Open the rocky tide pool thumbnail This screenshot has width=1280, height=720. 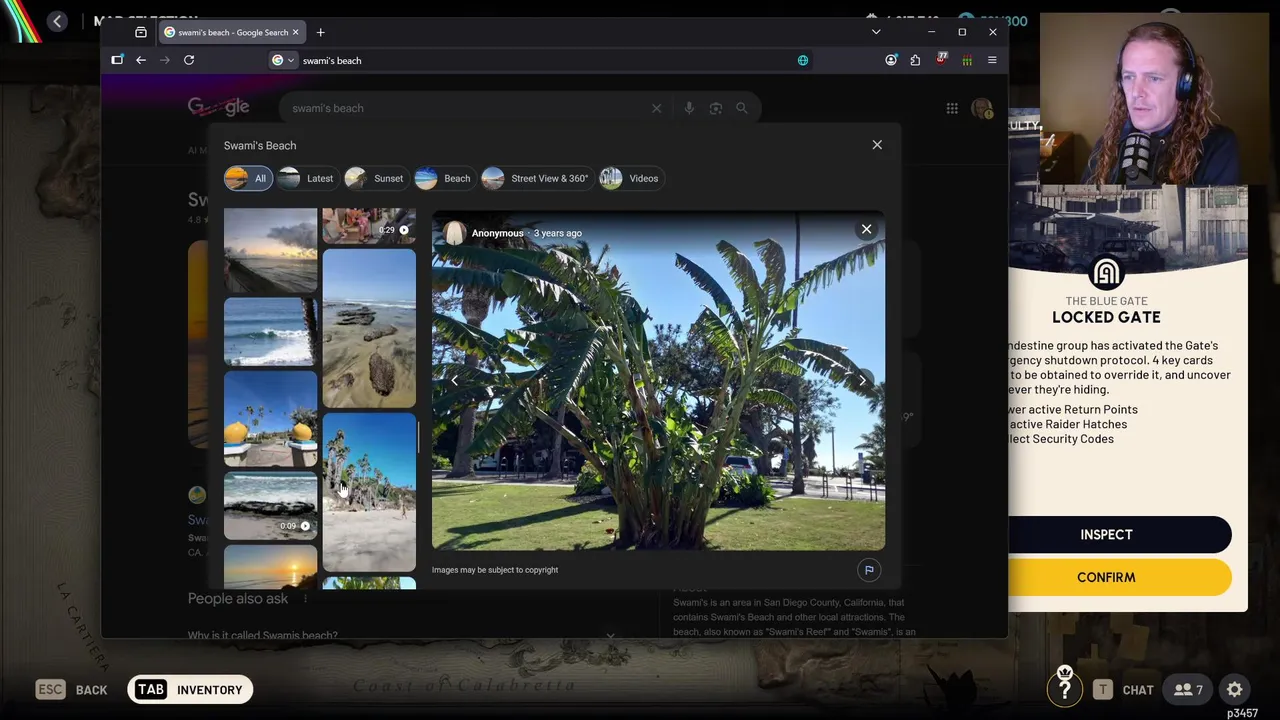[x=369, y=328]
